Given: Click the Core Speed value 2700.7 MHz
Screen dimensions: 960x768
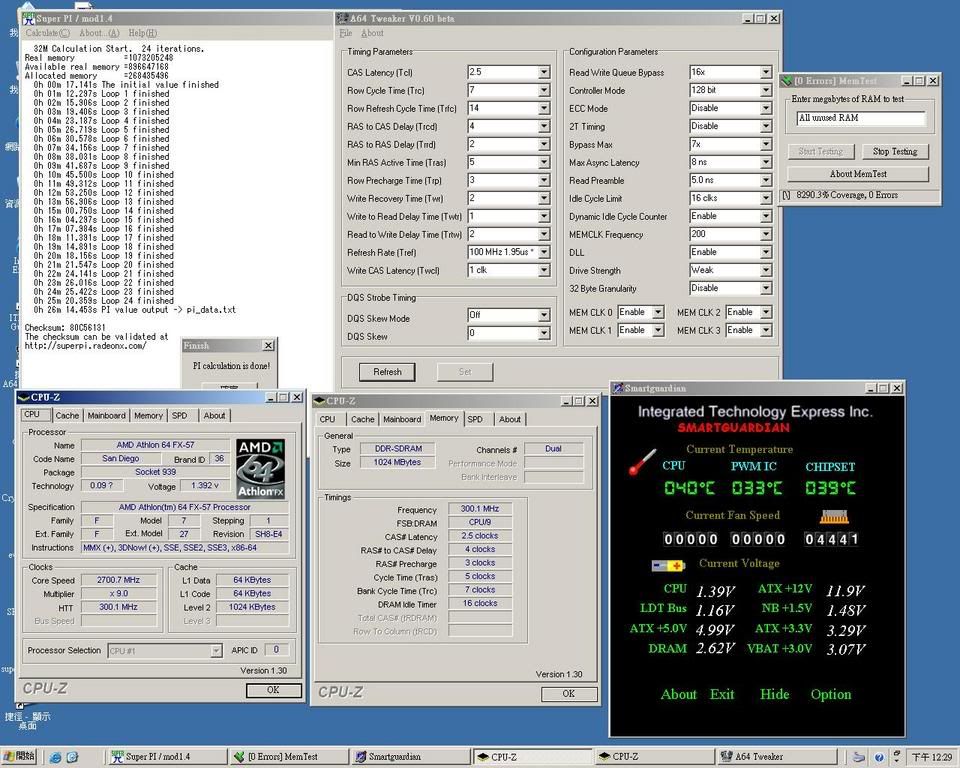Looking at the screenshot, I should click(x=118, y=580).
